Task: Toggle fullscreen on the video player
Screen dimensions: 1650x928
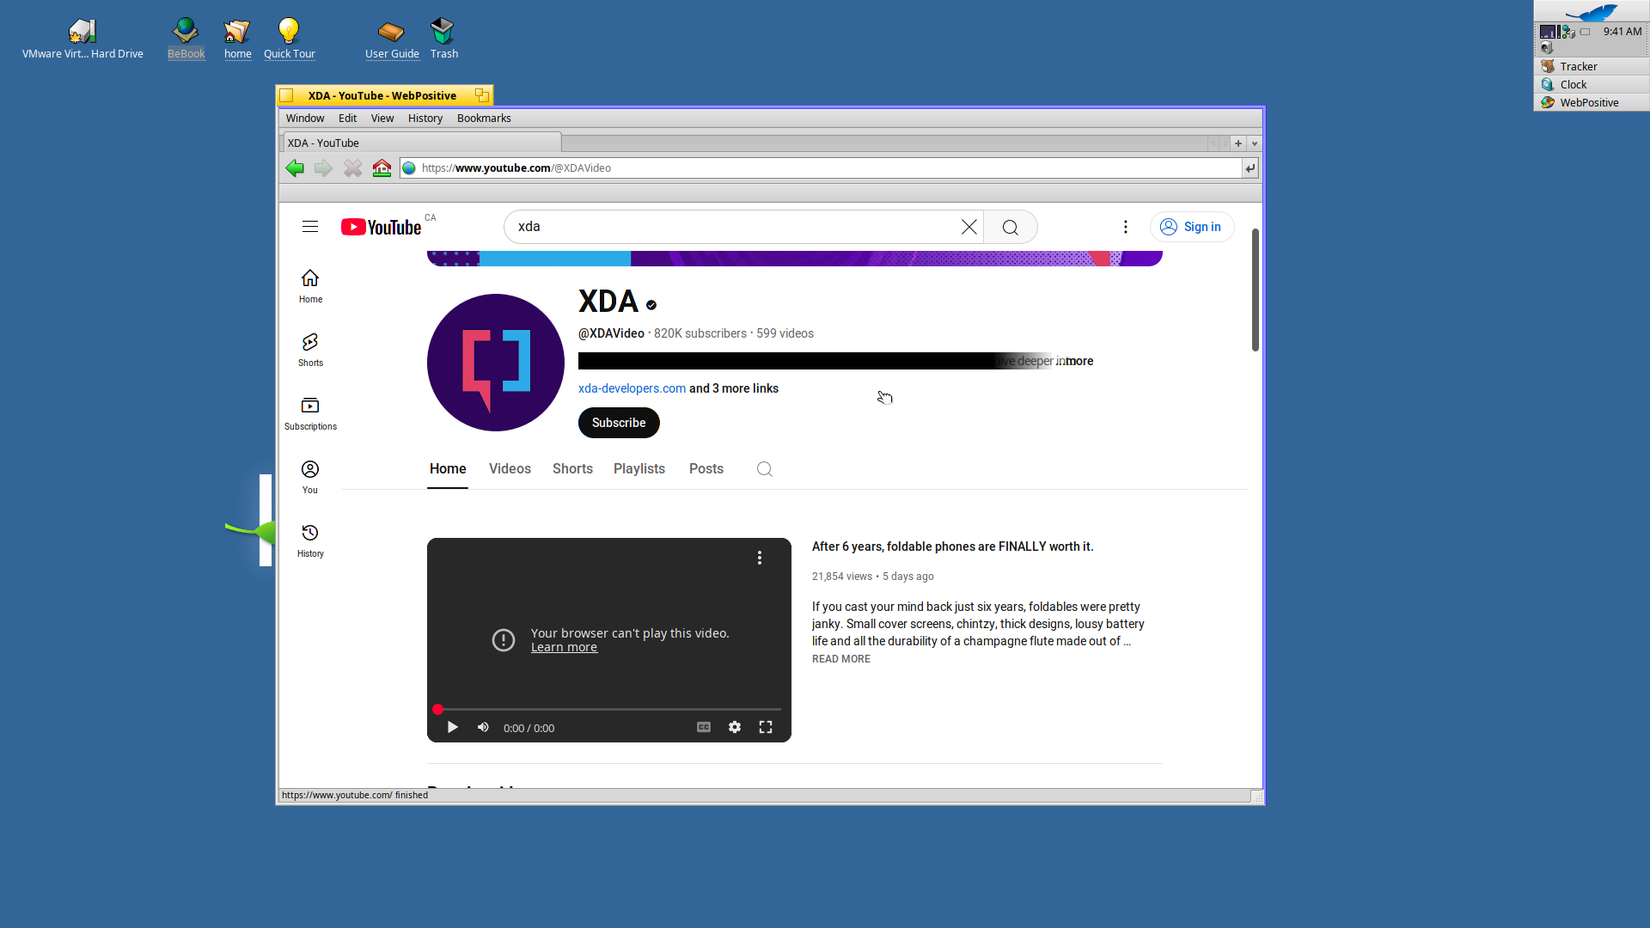Action: coord(766,727)
